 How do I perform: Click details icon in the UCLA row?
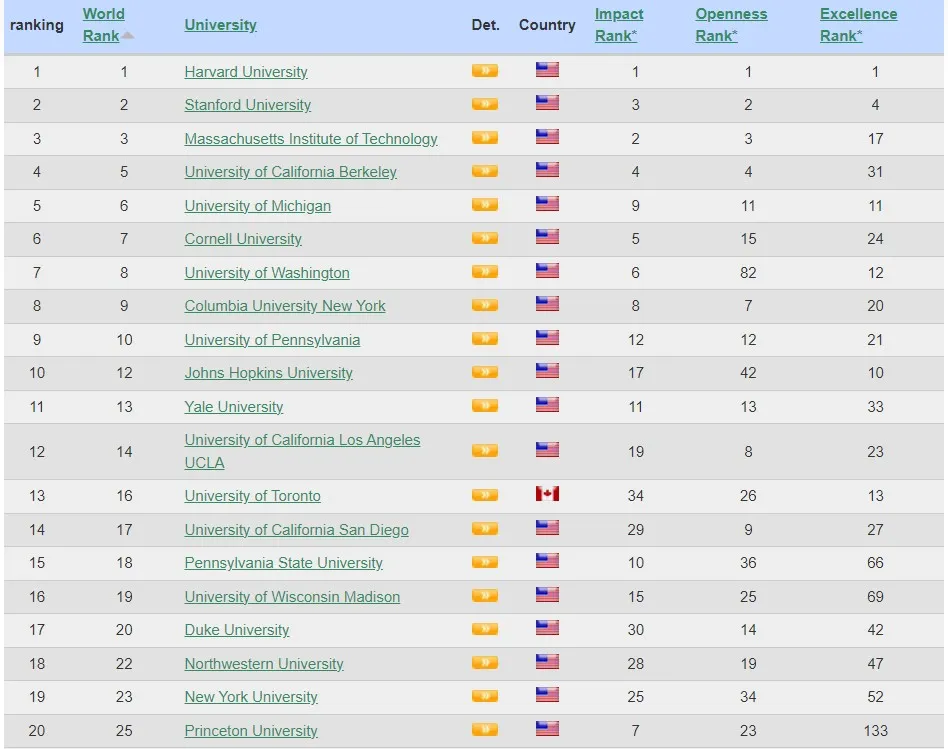pos(485,451)
